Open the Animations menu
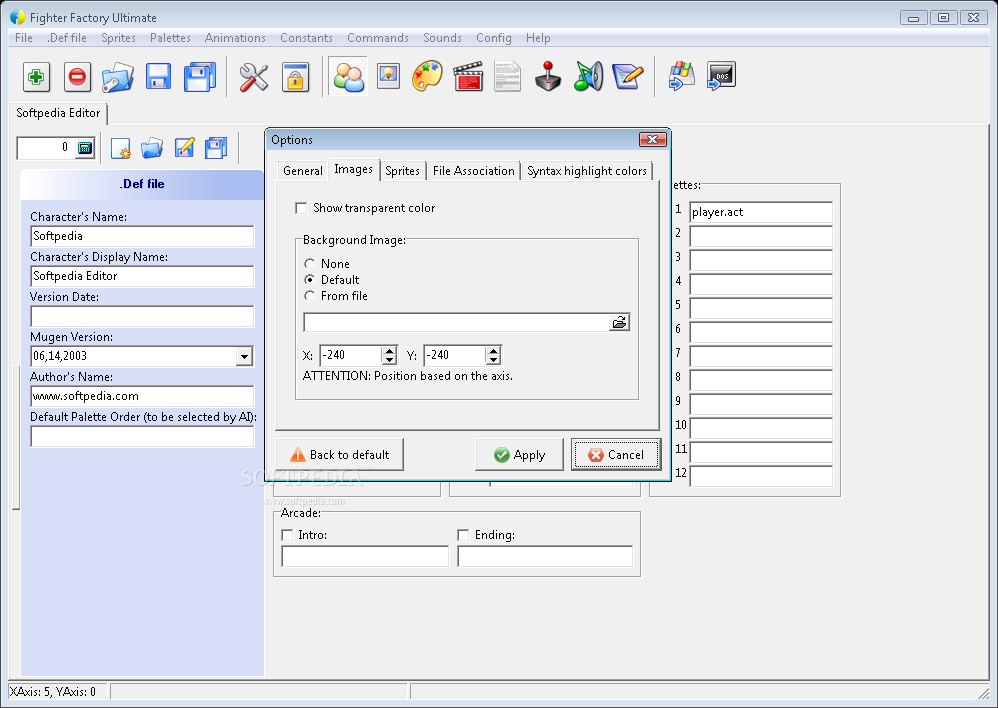The height and width of the screenshot is (708, 998). tap(235, 38)
